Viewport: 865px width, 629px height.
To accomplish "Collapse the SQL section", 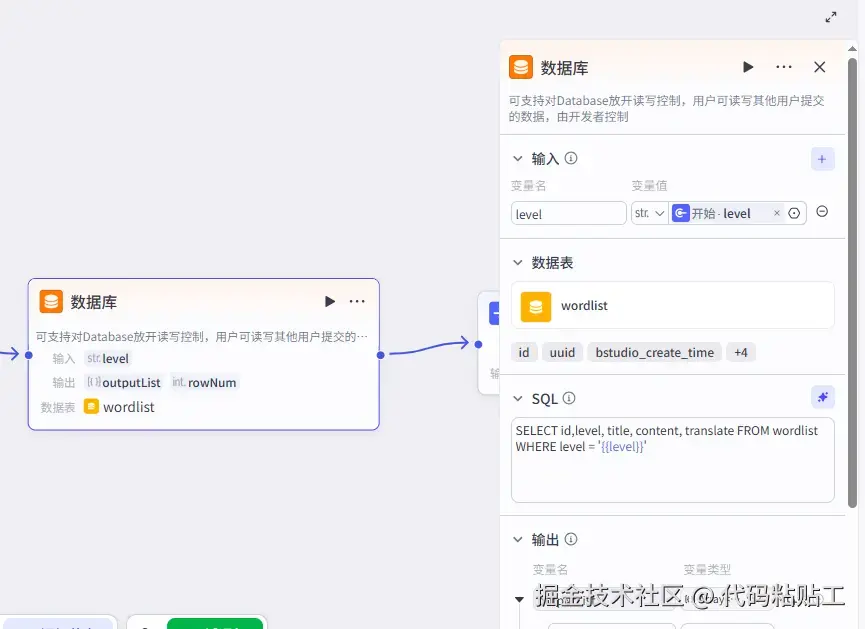I will (517, 398).
